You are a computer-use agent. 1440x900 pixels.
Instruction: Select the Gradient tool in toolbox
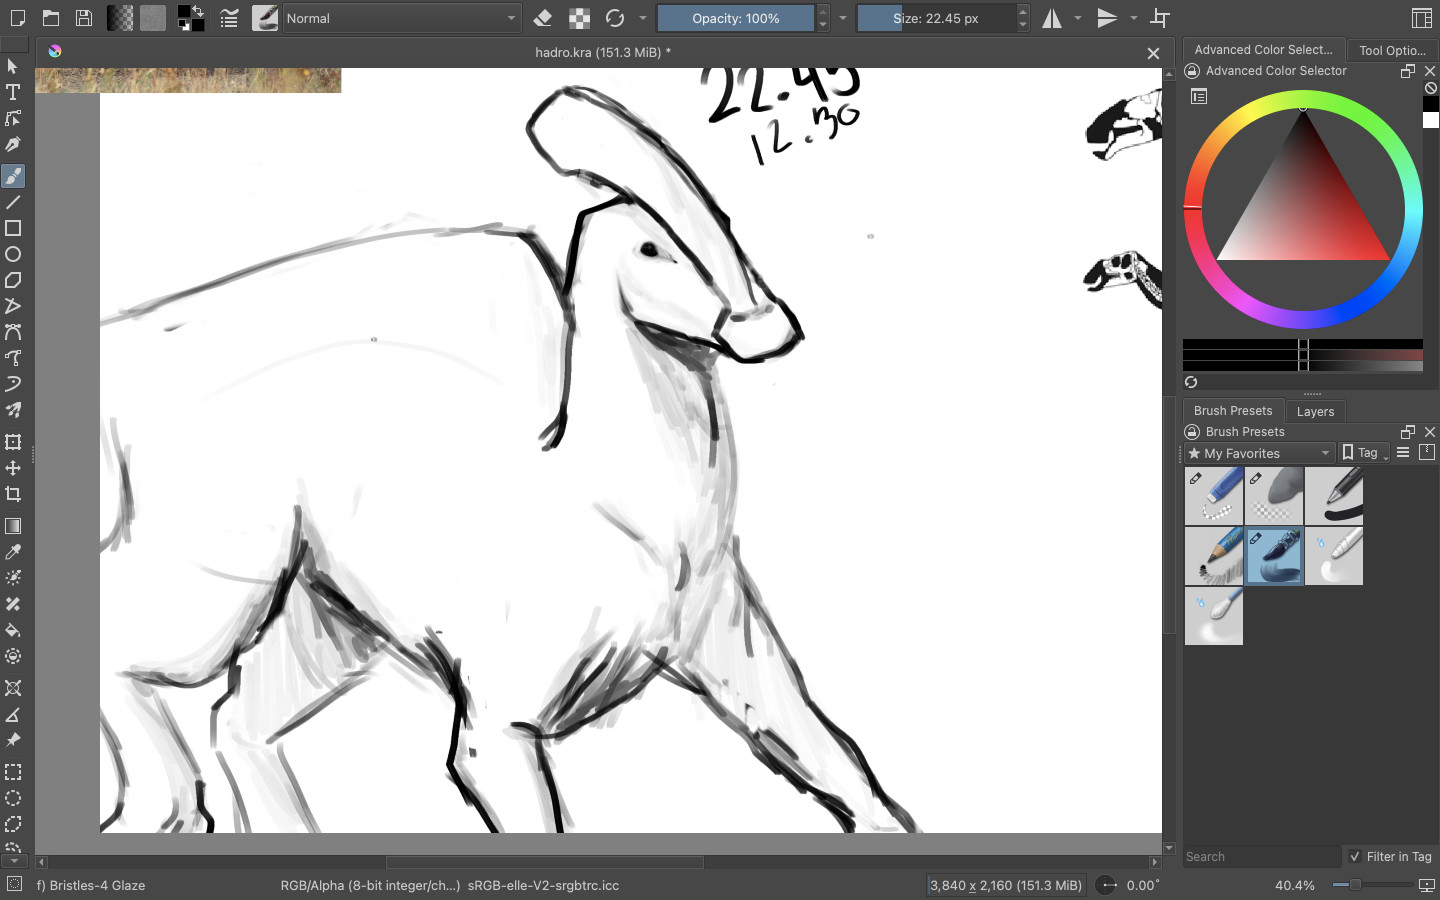(x=13, y=526)
